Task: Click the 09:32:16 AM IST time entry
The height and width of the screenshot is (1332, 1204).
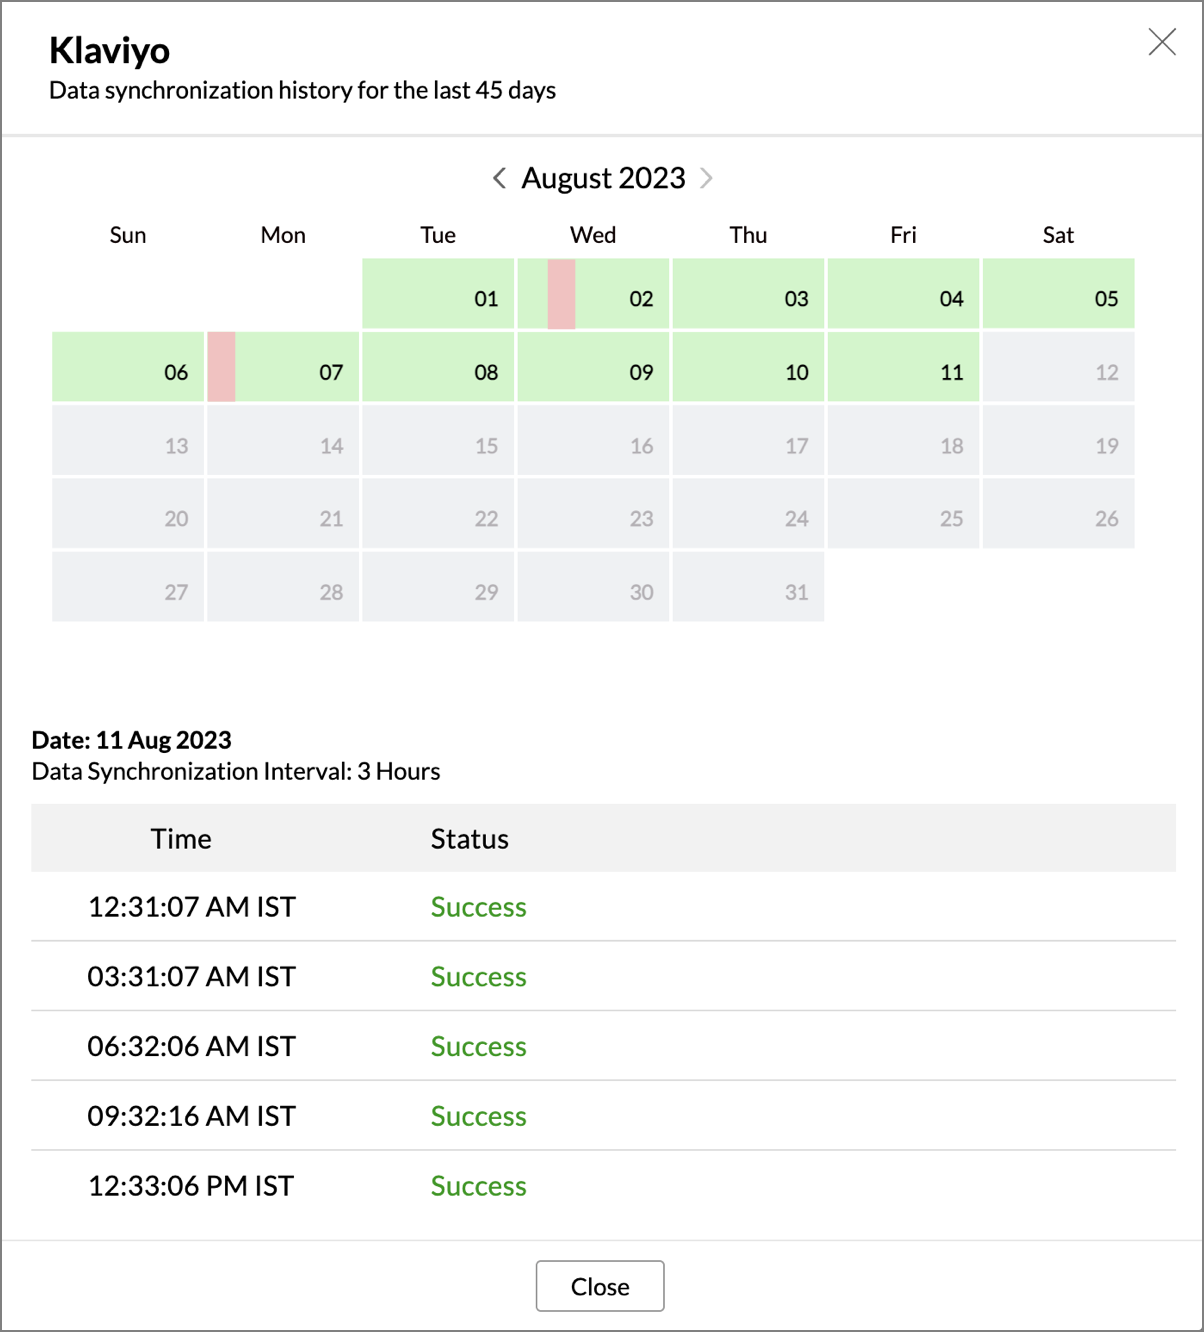Action: click(x=192, y=1116)
